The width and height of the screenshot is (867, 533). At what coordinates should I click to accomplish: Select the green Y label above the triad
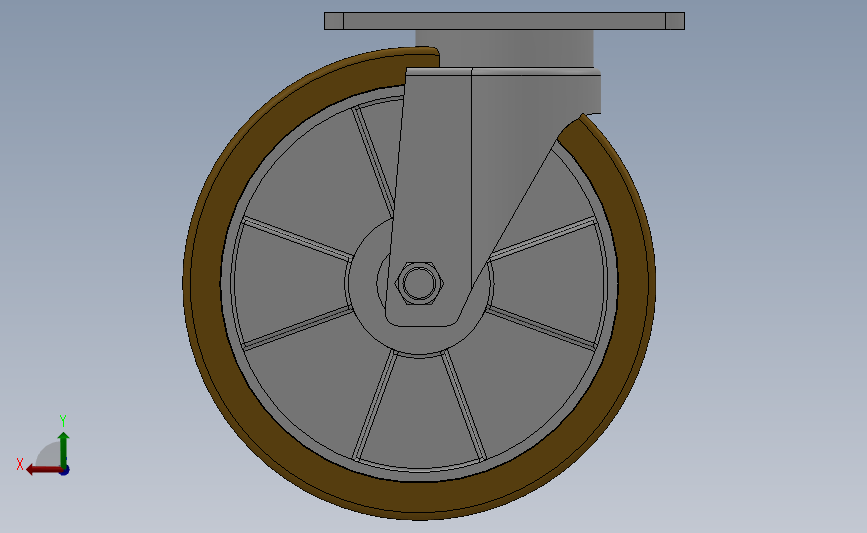(63, 421)
